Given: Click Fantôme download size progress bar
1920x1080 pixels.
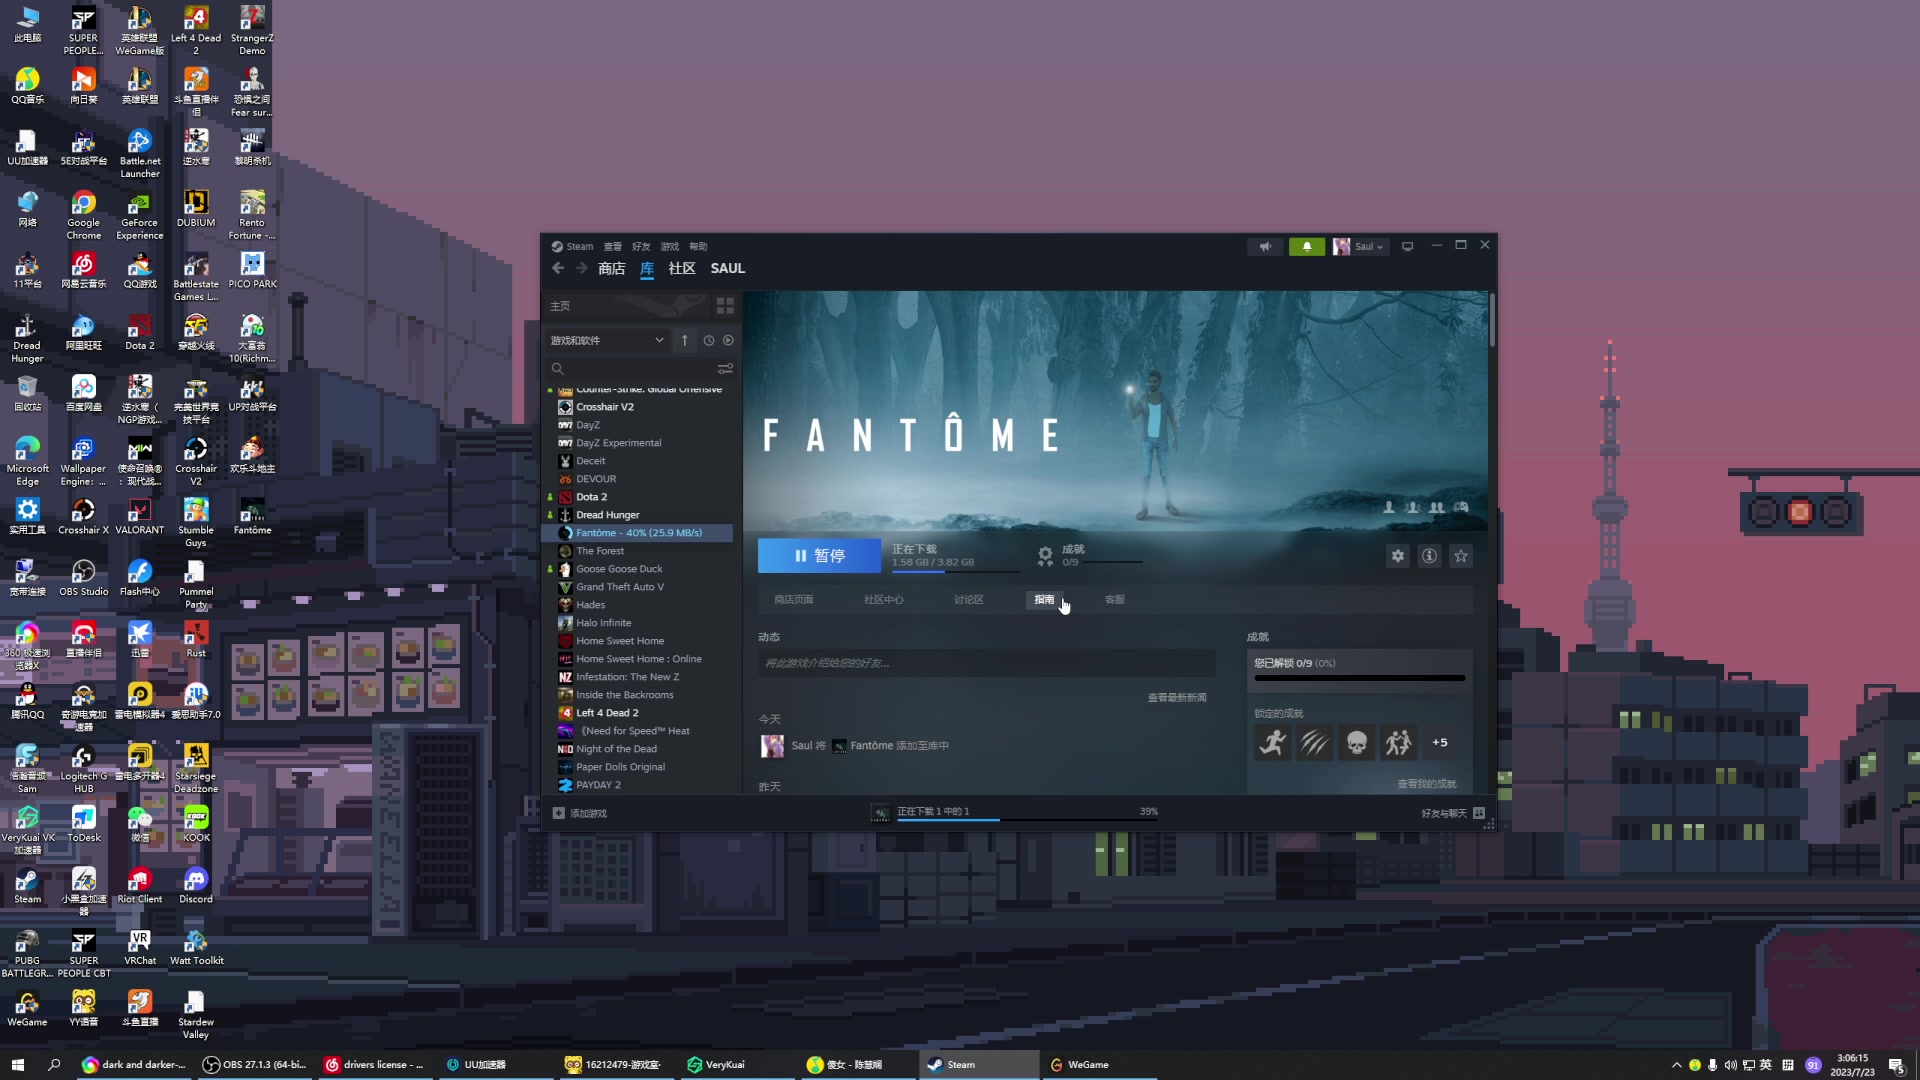Looking at the screenshot, I should click(955, 571).
